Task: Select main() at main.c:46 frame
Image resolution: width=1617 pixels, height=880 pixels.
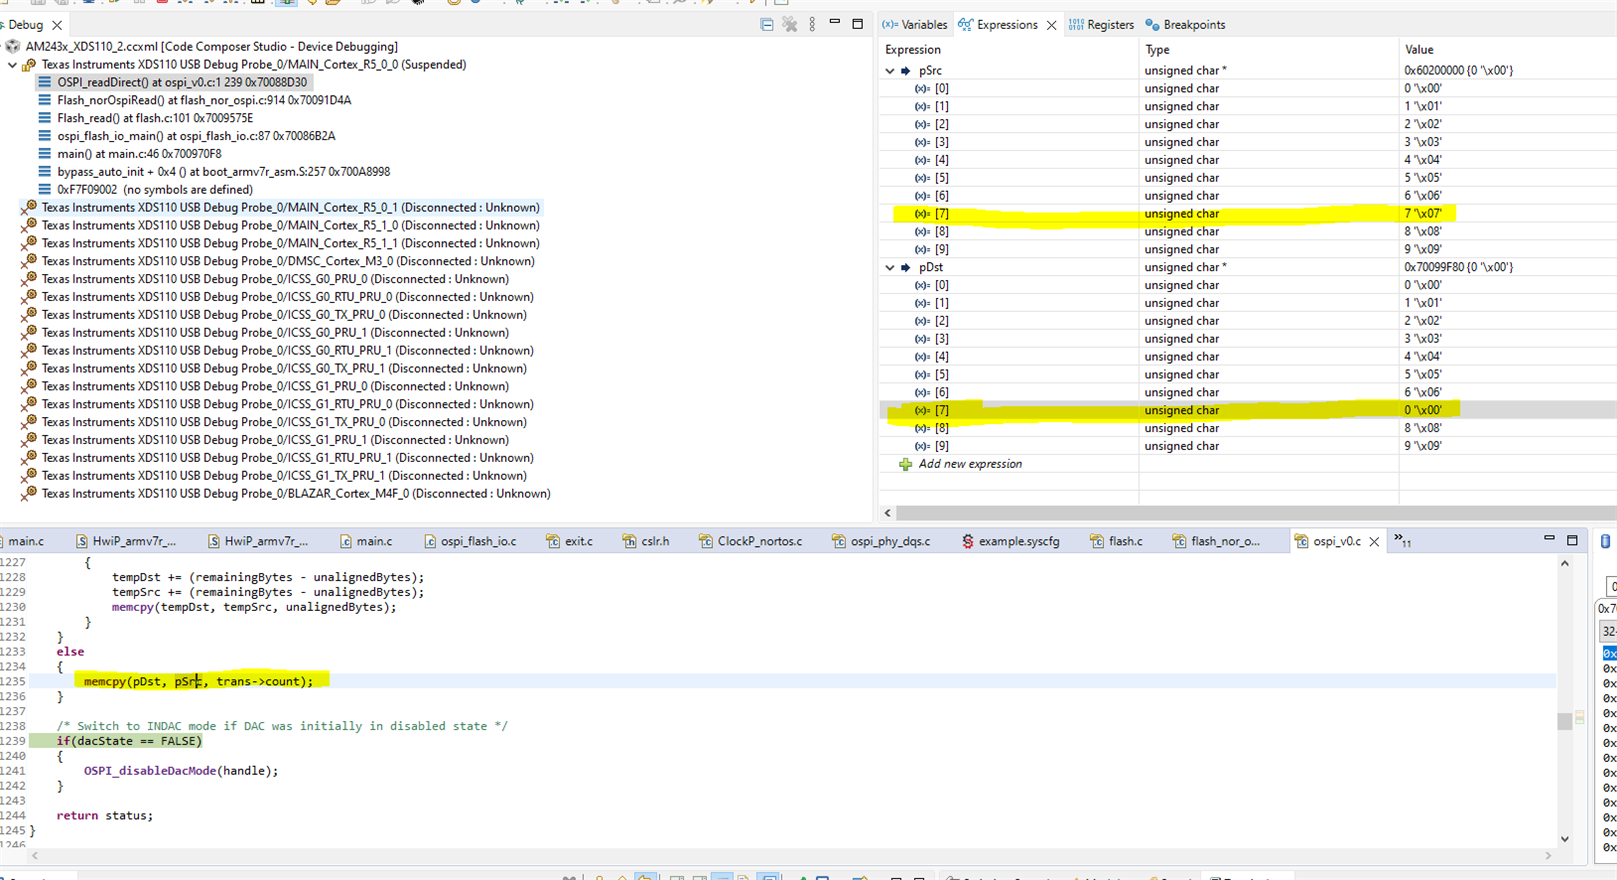Action: click(139, 154)
